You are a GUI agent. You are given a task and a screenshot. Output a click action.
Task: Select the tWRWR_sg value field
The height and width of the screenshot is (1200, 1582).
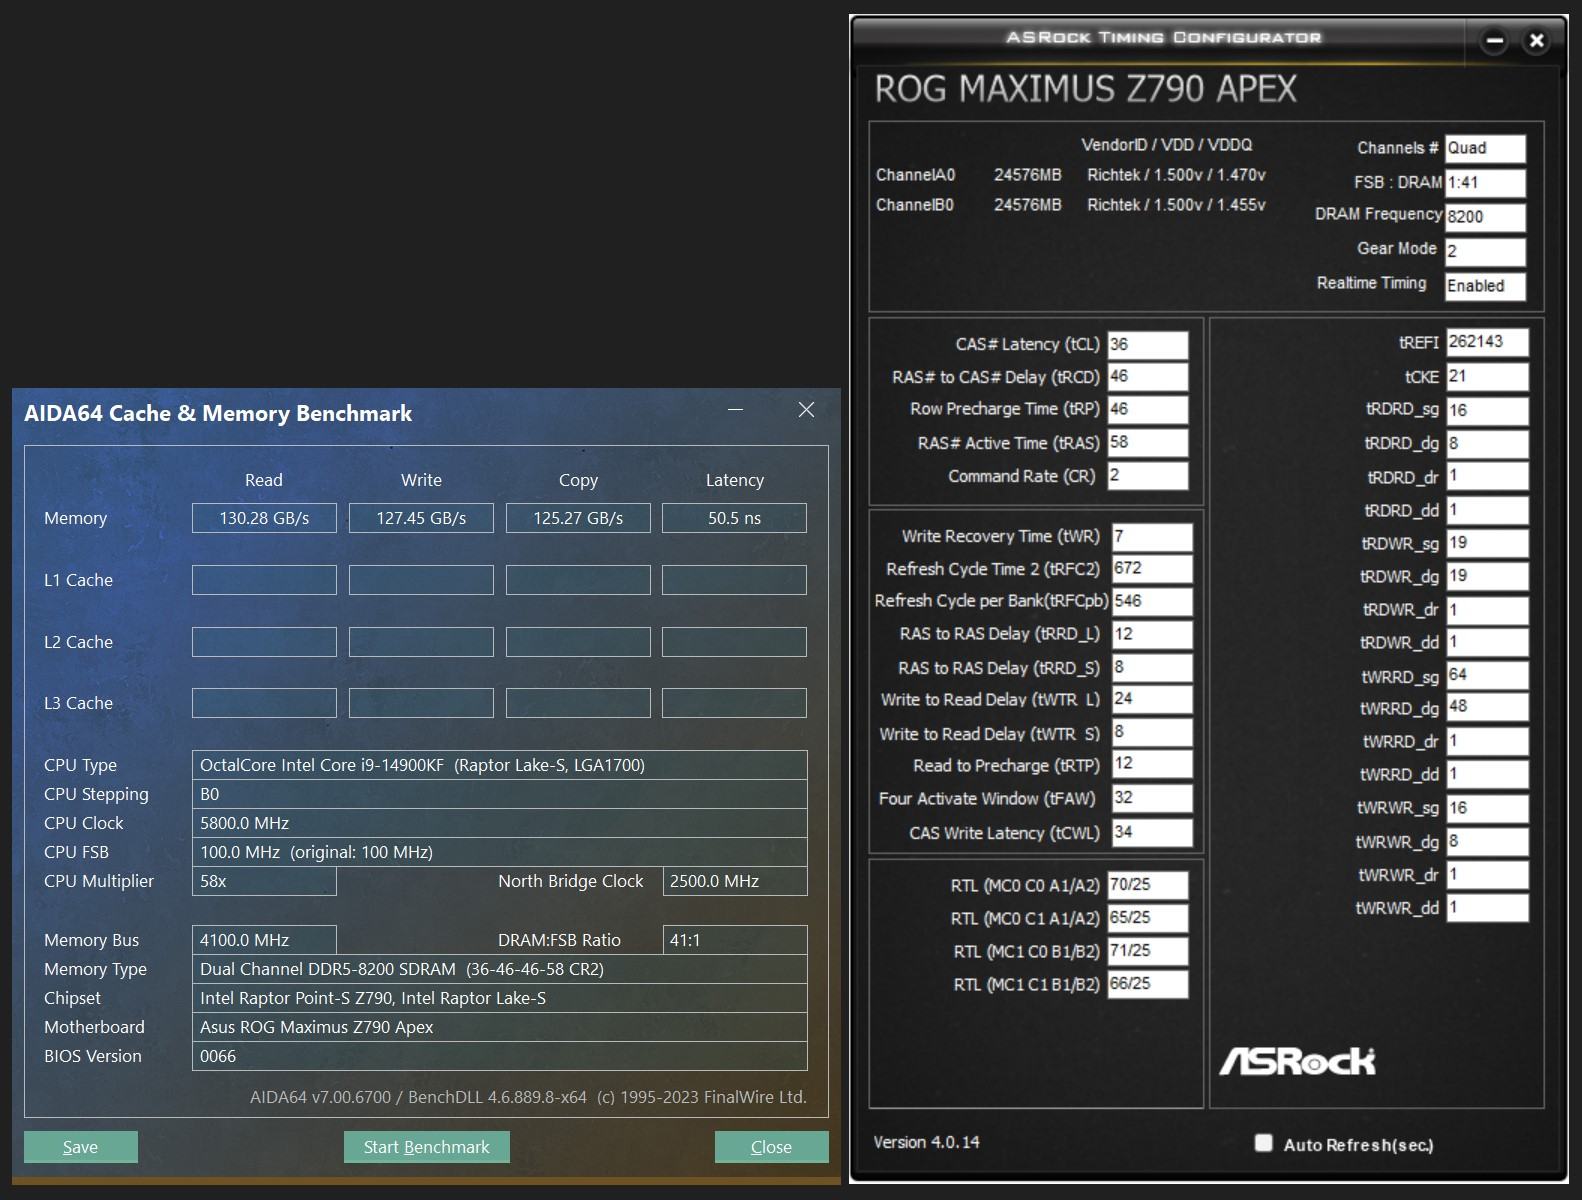tap(1487, 809)
